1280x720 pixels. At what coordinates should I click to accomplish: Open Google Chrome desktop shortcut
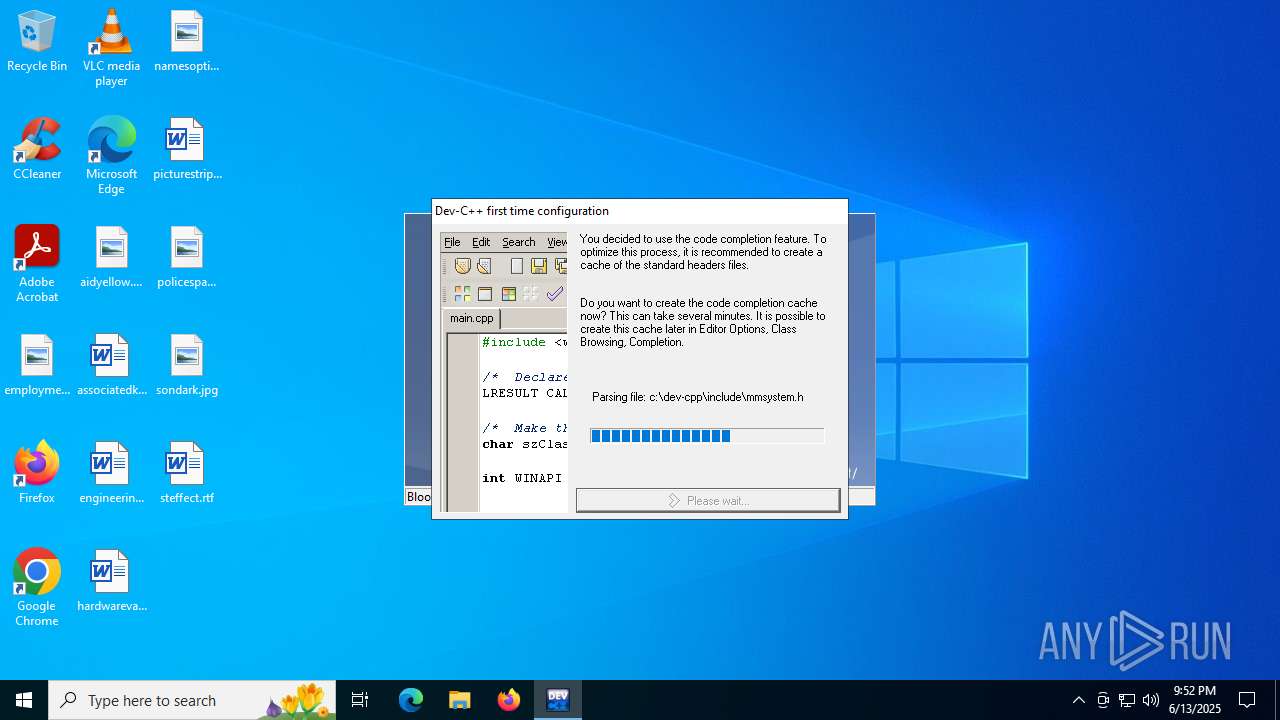[37, 588]
